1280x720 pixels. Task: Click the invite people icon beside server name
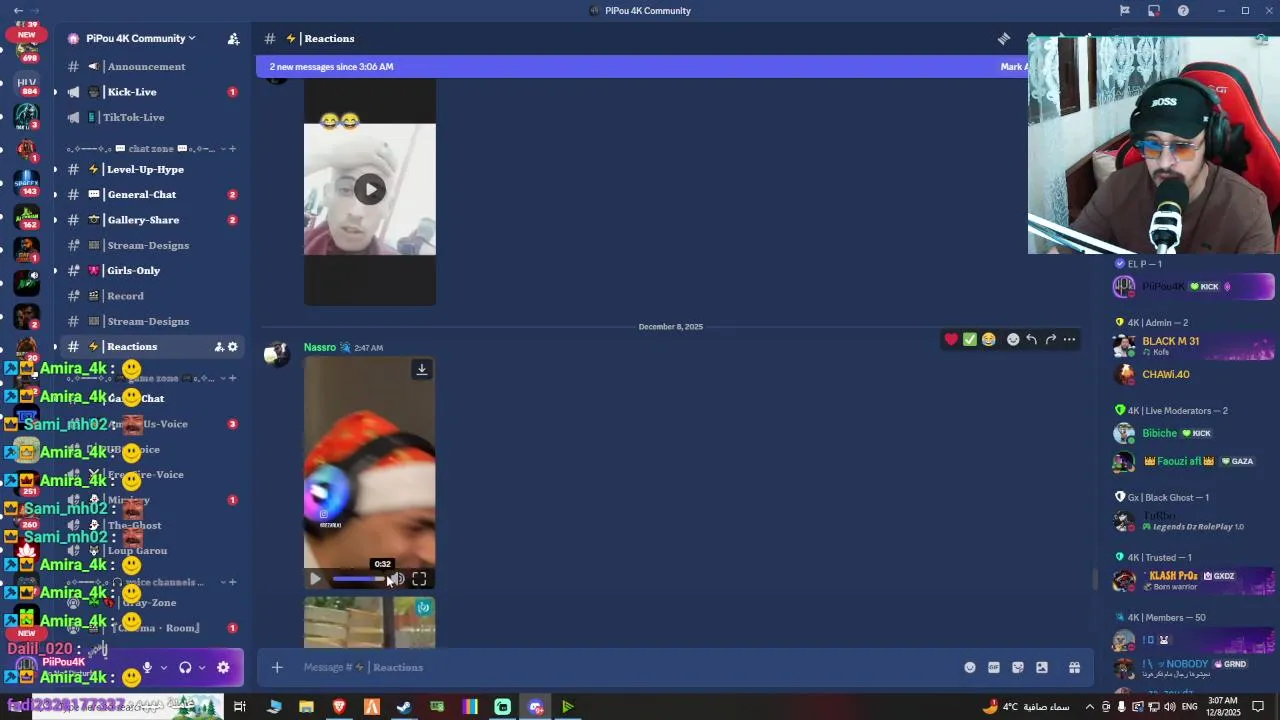coord(233,38)
